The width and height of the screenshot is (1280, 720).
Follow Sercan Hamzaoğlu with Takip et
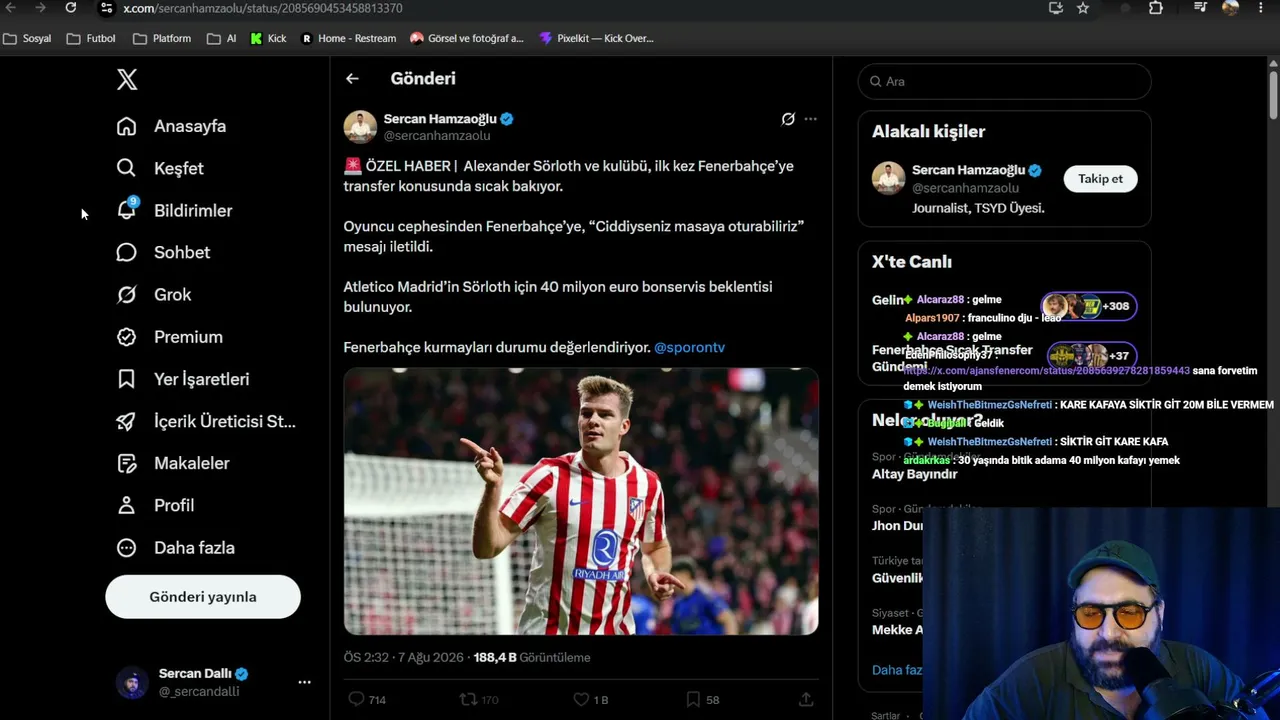tap(1100, 179)
